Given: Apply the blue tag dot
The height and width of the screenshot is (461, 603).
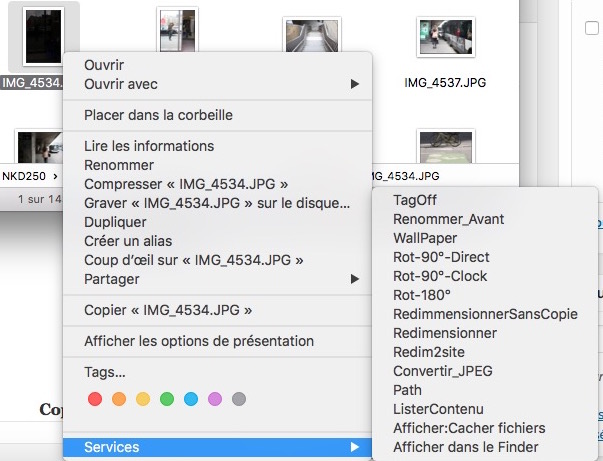Looking at the screenshot, I should [191, 400].
